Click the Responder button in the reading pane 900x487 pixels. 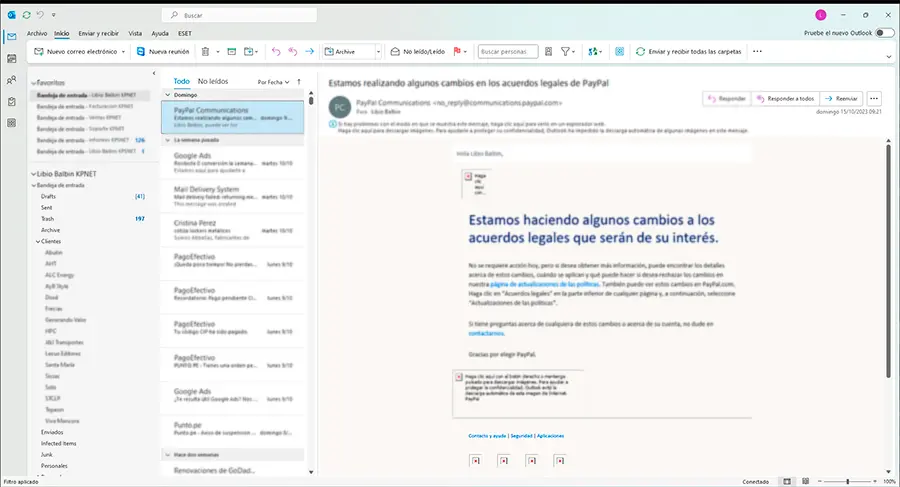click(727, 99)
